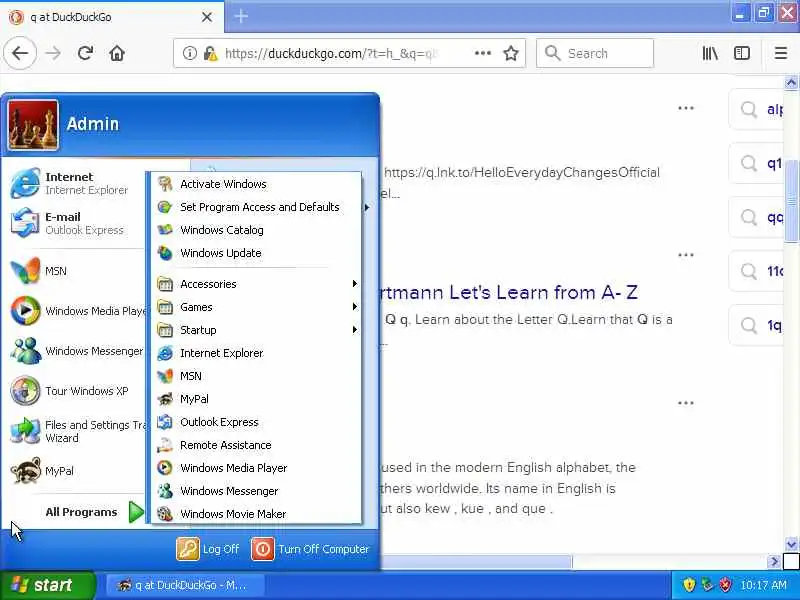The height and width of the screenshot is (600, 800).
Task: Start Tour Windows XP
Action: pyautogui.click(x=77, y=391)
